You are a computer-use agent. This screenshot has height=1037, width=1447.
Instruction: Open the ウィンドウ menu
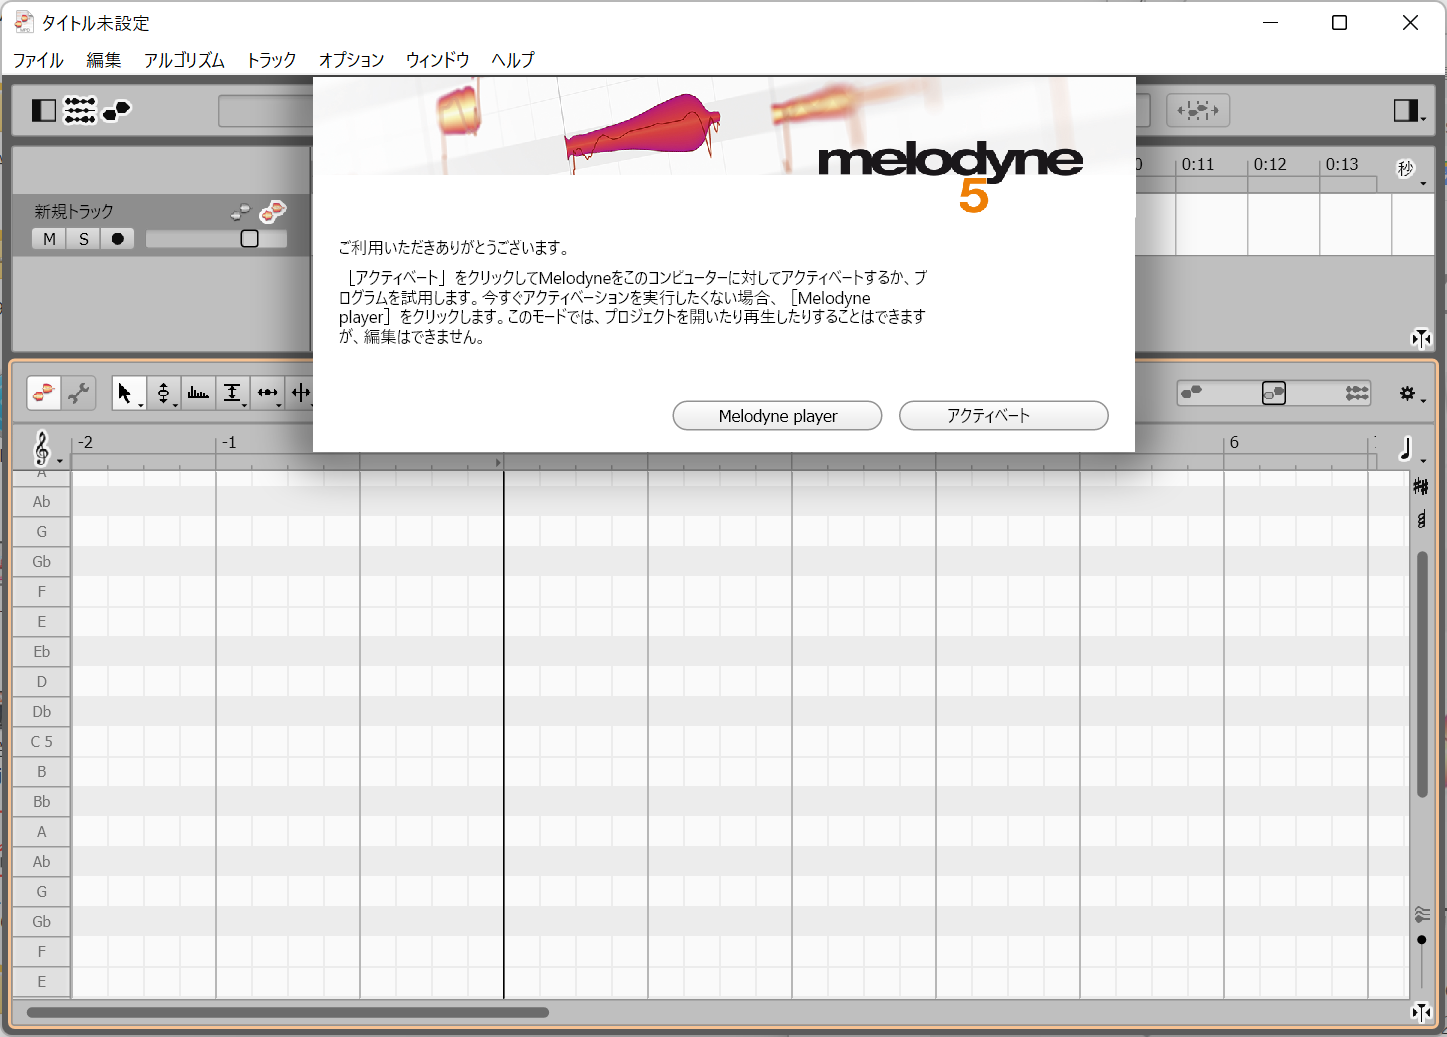point(437,60)
